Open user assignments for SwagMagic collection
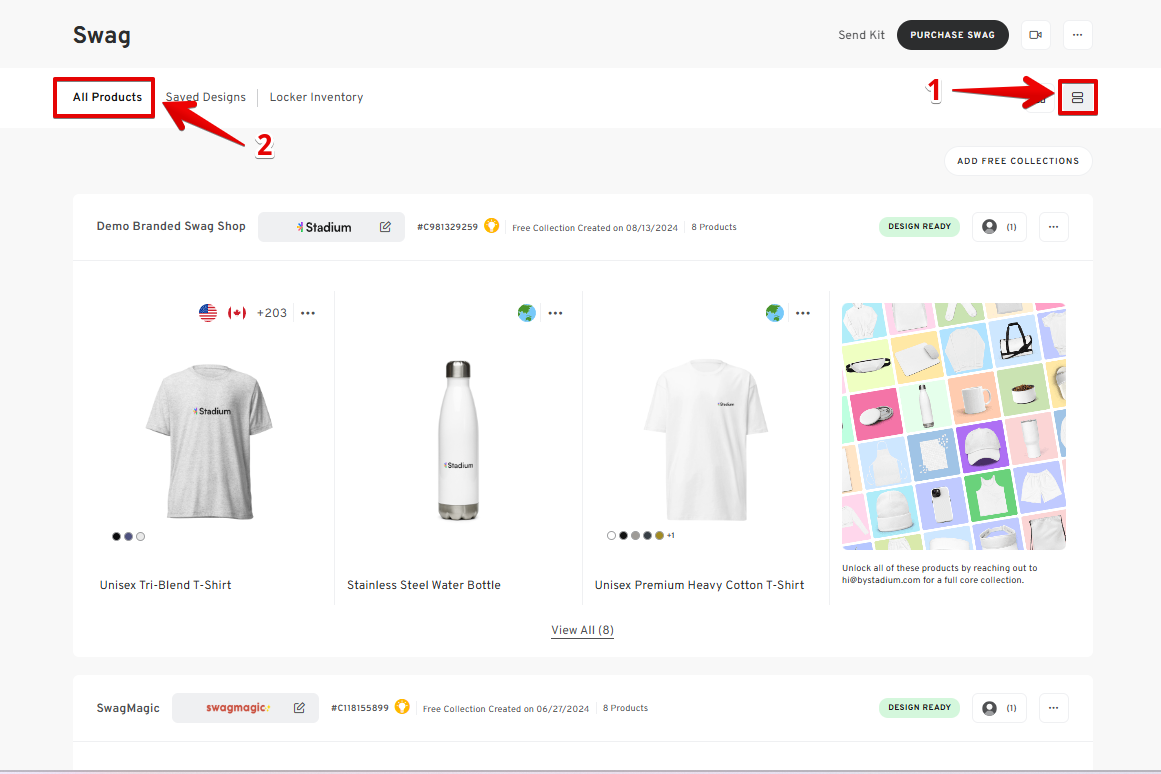The height and width of the screenshot is (774, 1161). [998, 708]
